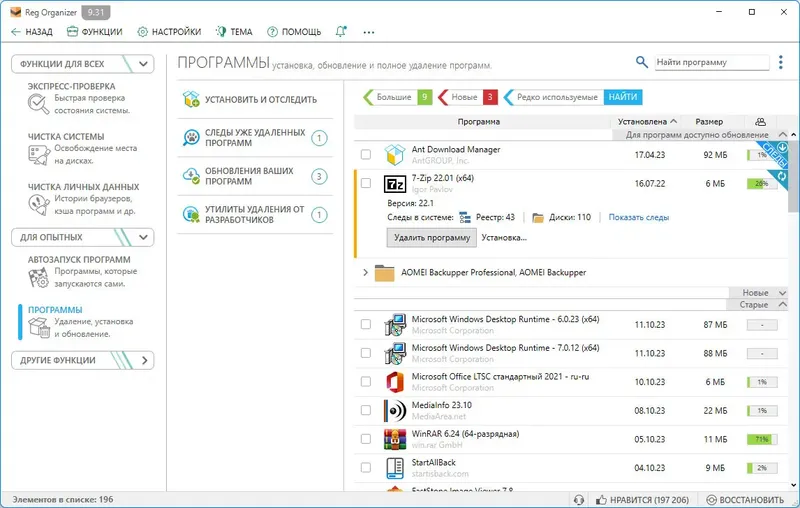Click the НРАВИТСЯ like button
This screenshot has height=508, width=800.
click(x=642, y=500)
